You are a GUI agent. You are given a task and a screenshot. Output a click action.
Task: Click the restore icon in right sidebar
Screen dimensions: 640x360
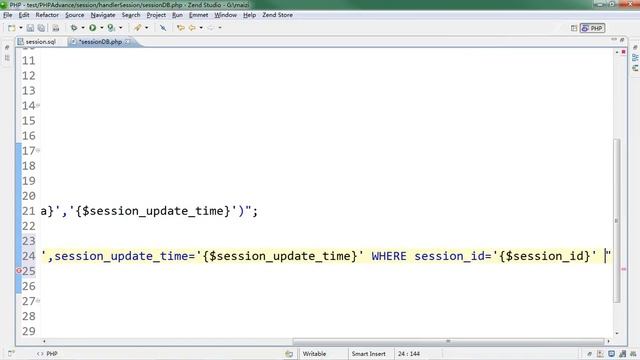coord(635,48)
